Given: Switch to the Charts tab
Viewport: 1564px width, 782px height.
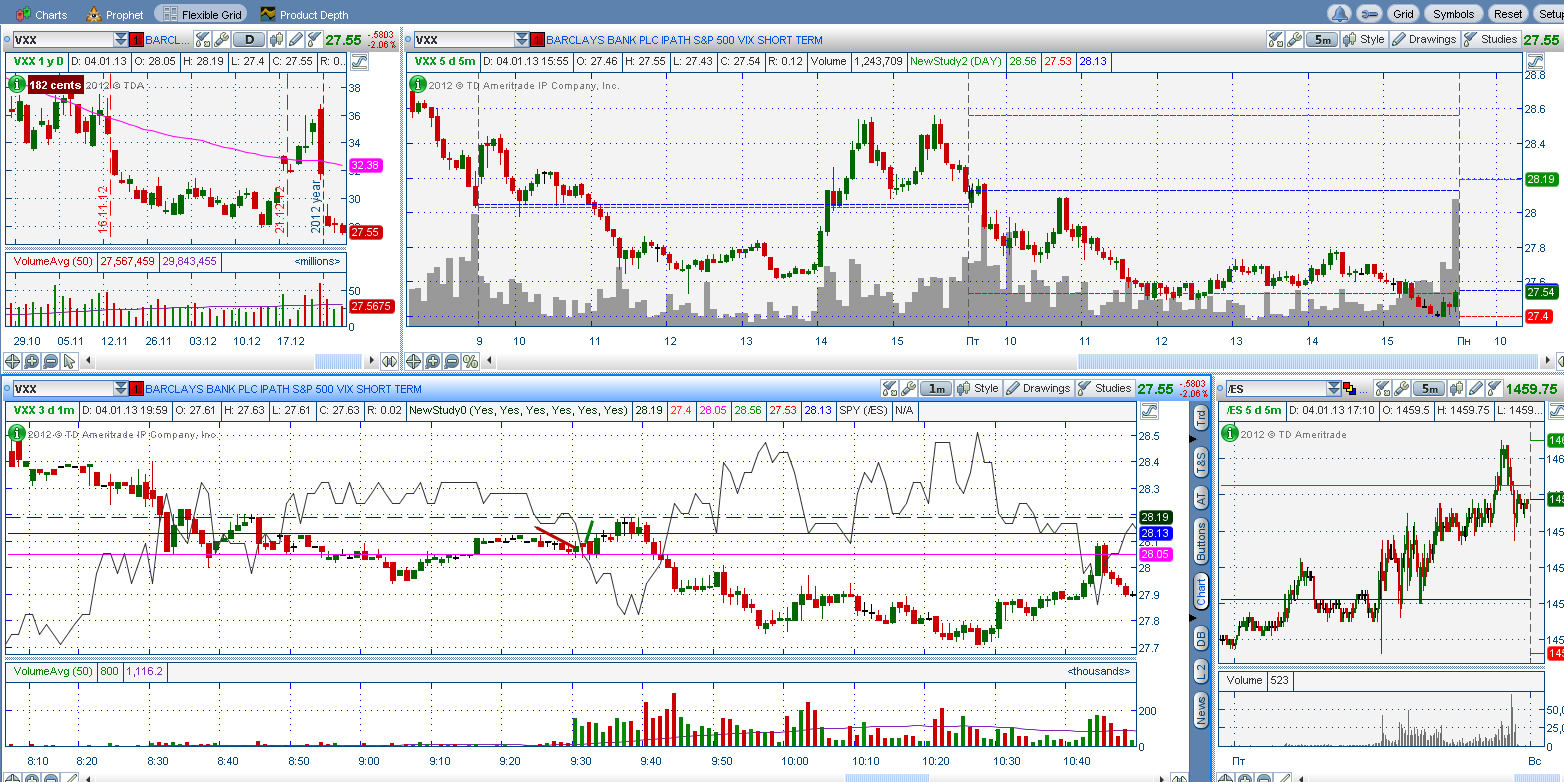Looking at the screenshot, I should coord(42,14).
